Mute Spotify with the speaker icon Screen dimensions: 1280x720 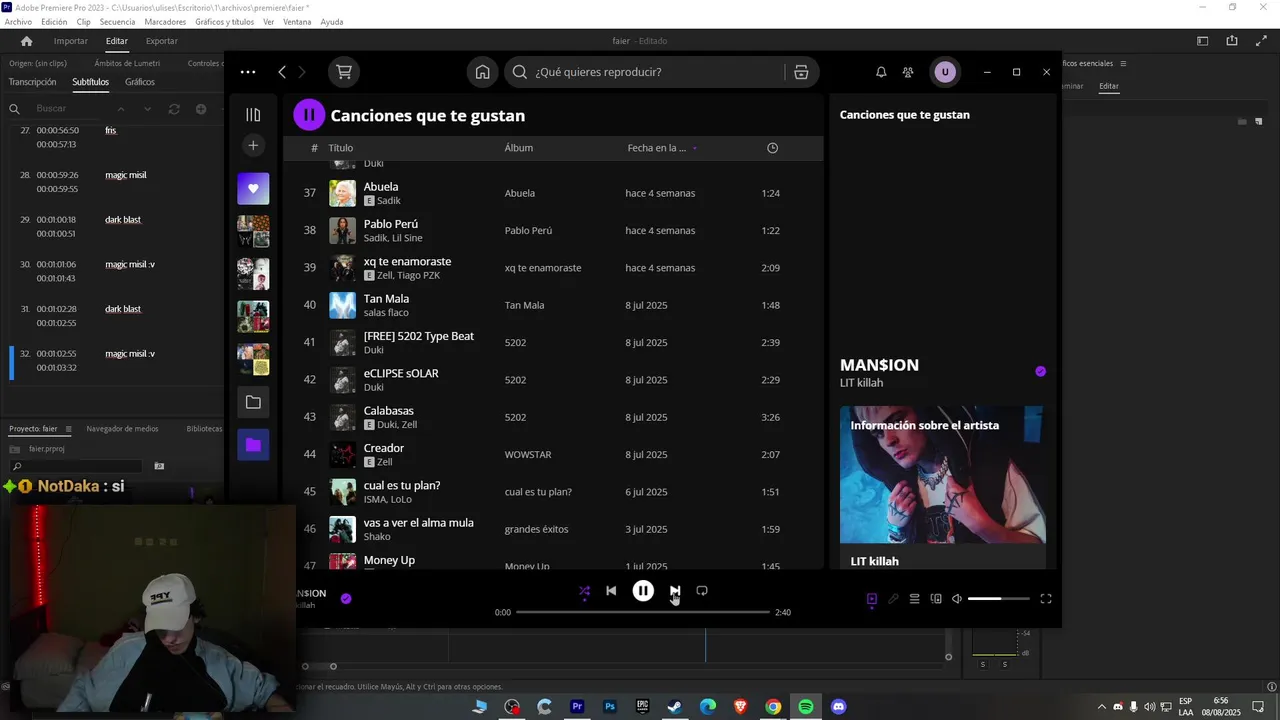click(957, 599)
